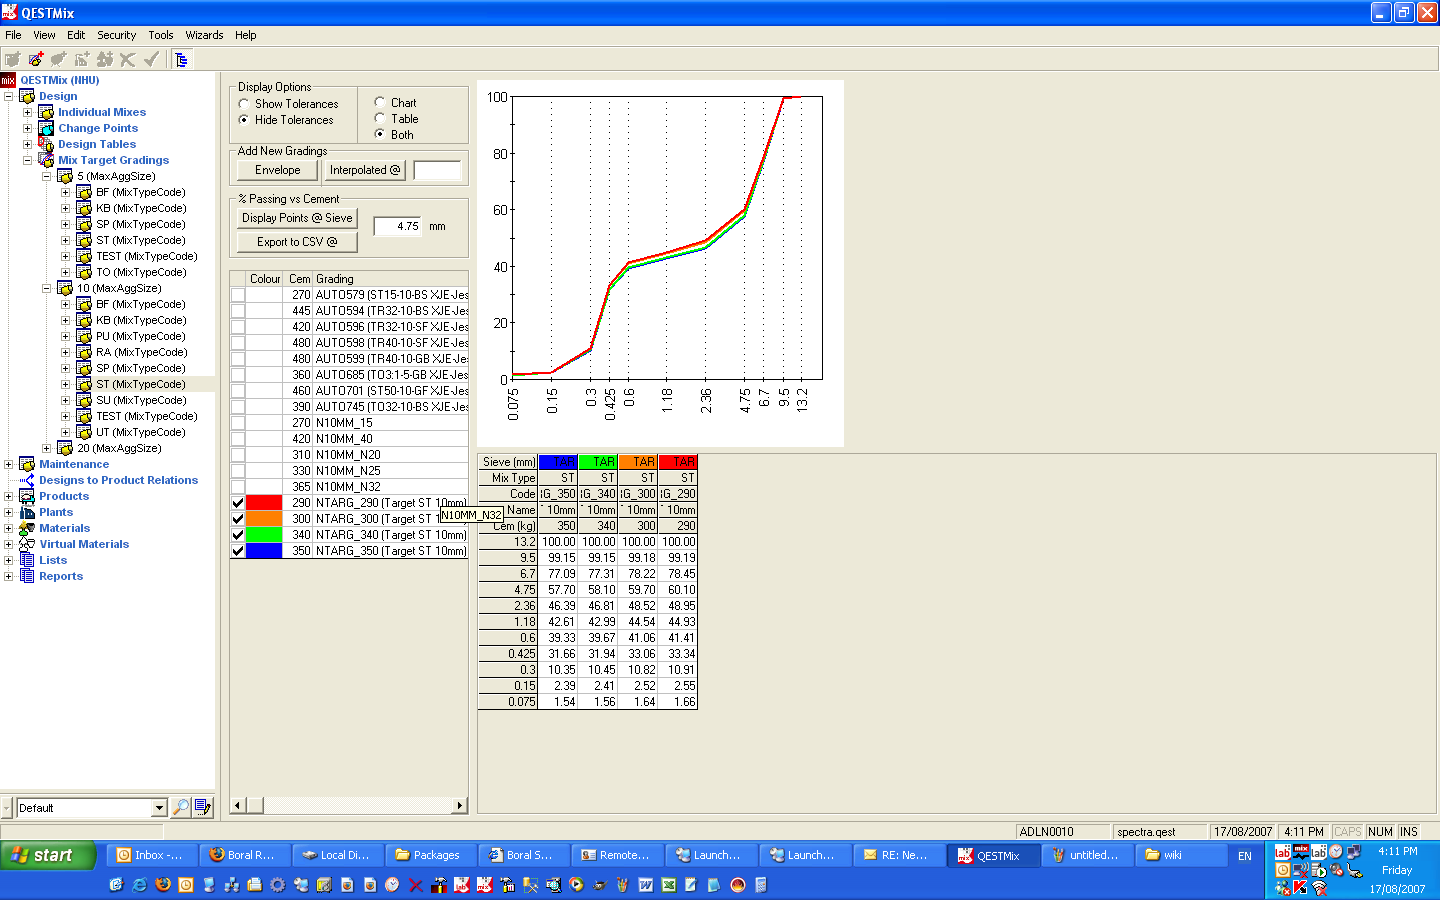Toggle the tree view toolbar icon
The image size is (1440, 900).
181,59
